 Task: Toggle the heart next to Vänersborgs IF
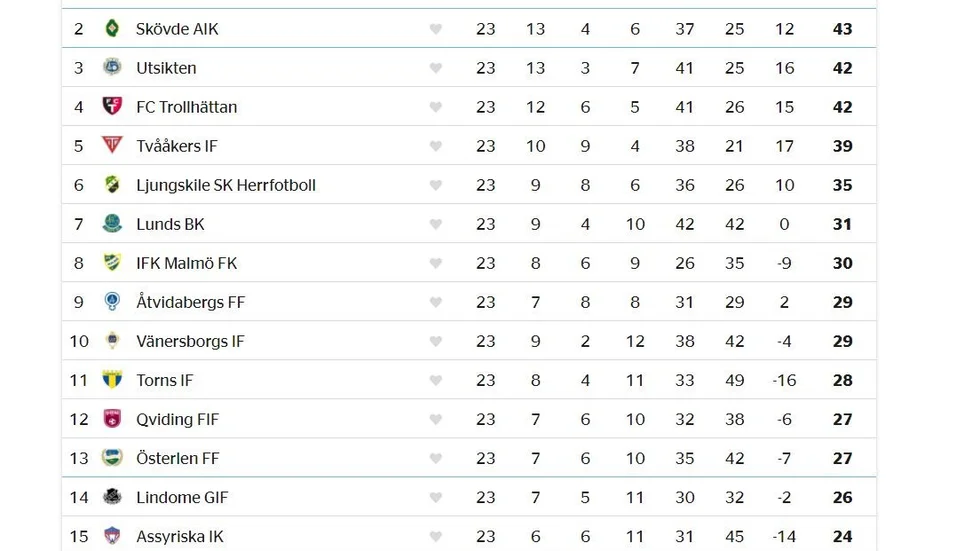pyautogui.click(x=436, y=341)
